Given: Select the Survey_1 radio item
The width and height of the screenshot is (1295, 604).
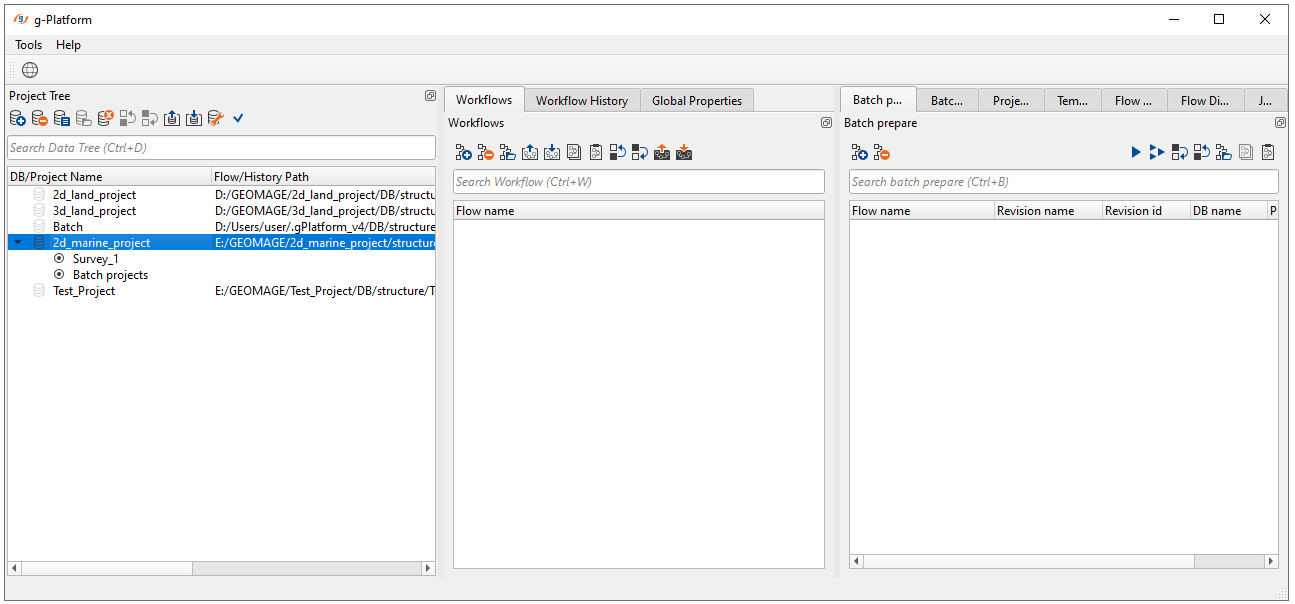Looking at the screenshot, I should [95, 259].
